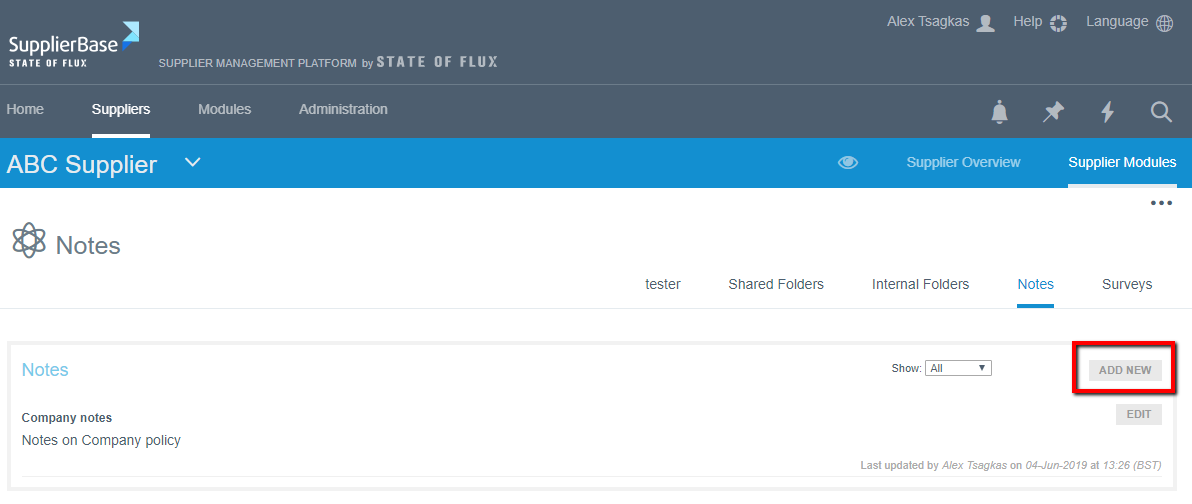The width and height of the screenshot is (1192, 504).
Task: Open the lightning bolt quick actions
Action: [1107, 112]
